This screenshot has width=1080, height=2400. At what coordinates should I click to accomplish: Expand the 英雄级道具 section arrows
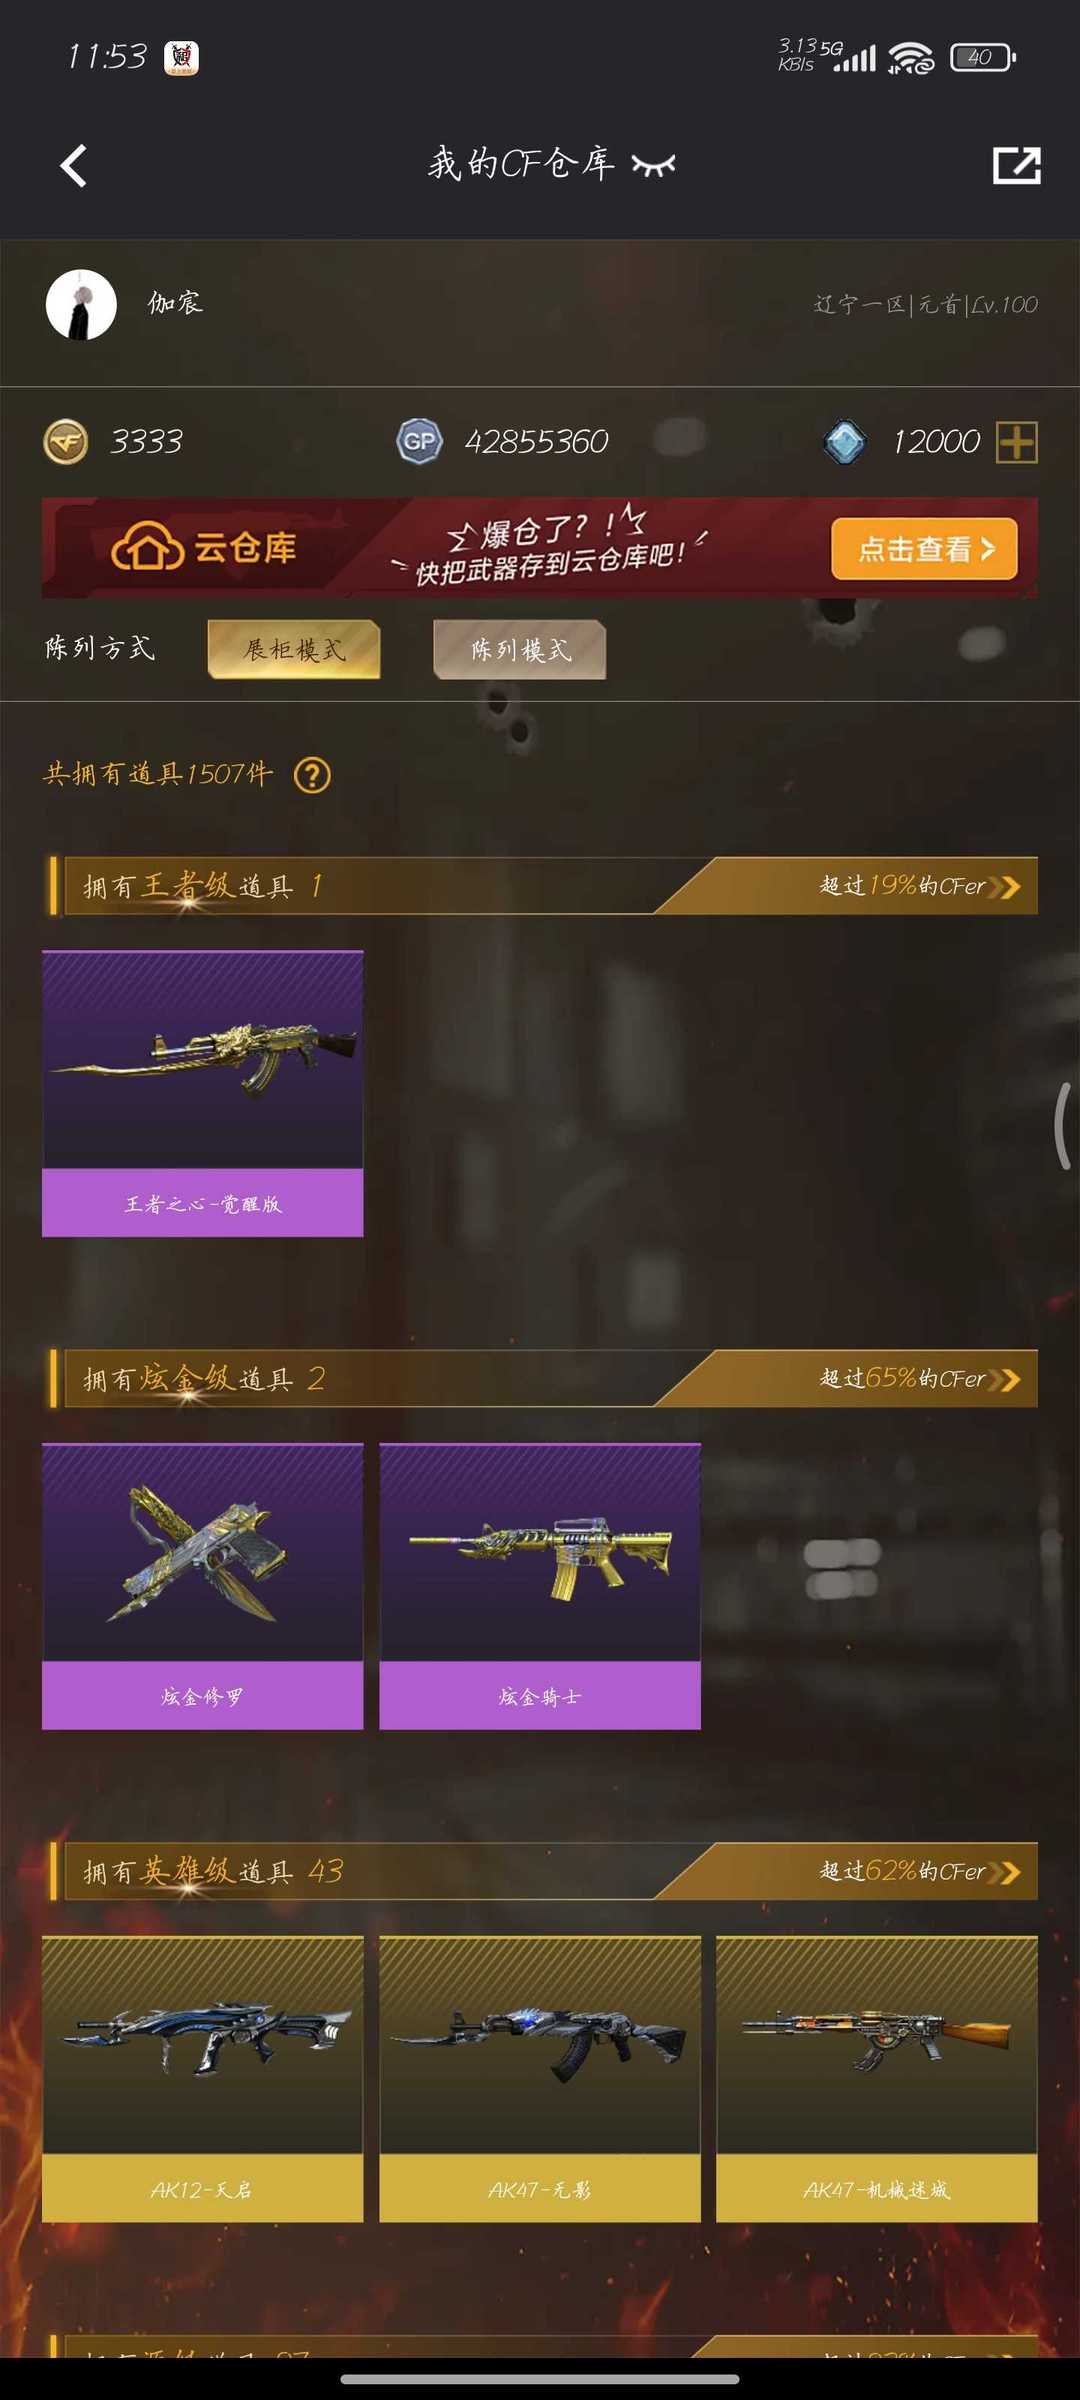point(1004,1872)
